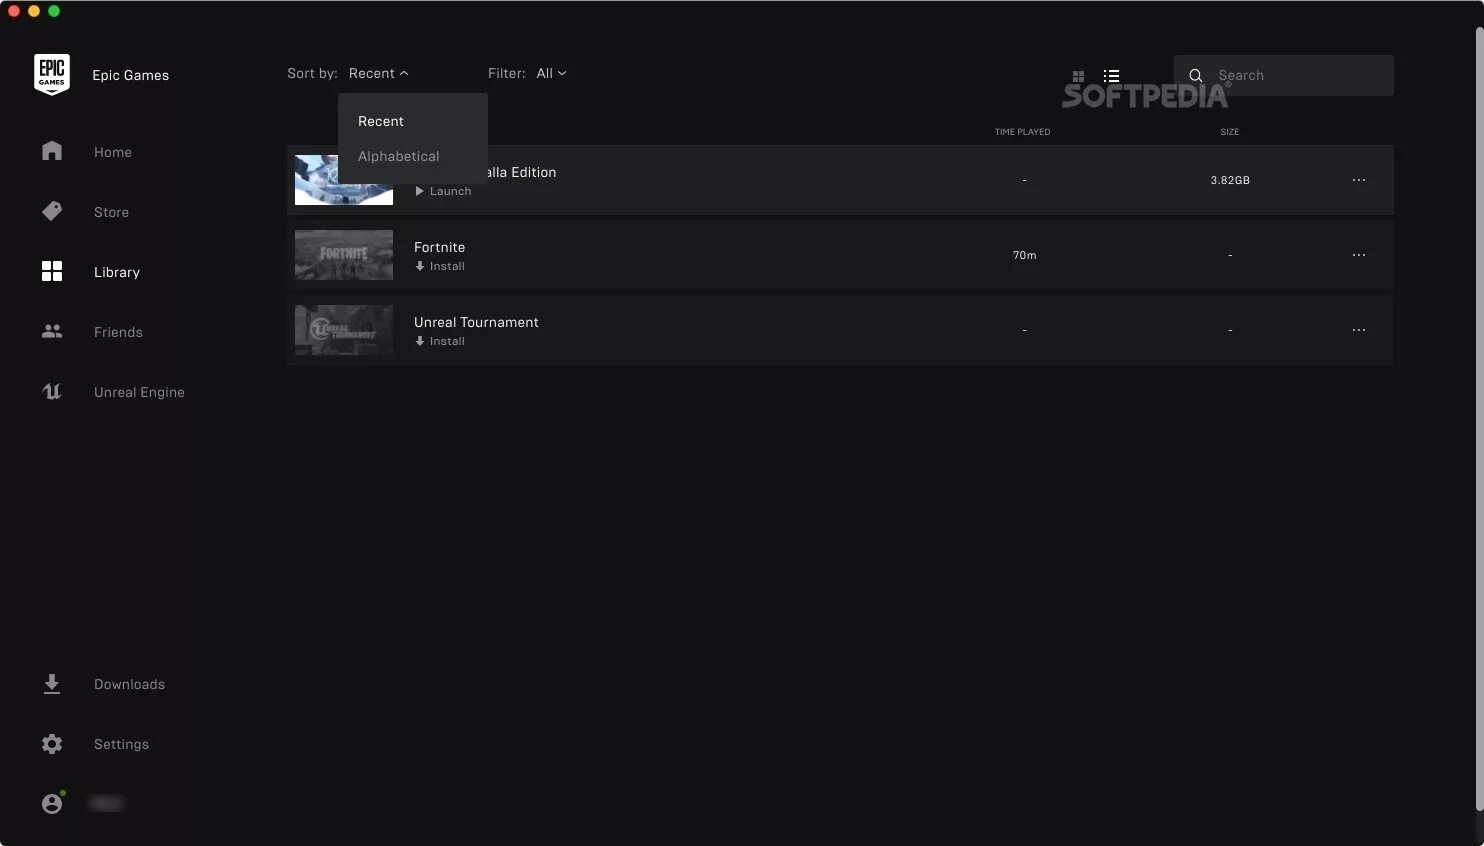The width and height of the screenshot is (1484, 846).
Task: Click the TIME PLAYED column header
Action: pos(1022,132)
